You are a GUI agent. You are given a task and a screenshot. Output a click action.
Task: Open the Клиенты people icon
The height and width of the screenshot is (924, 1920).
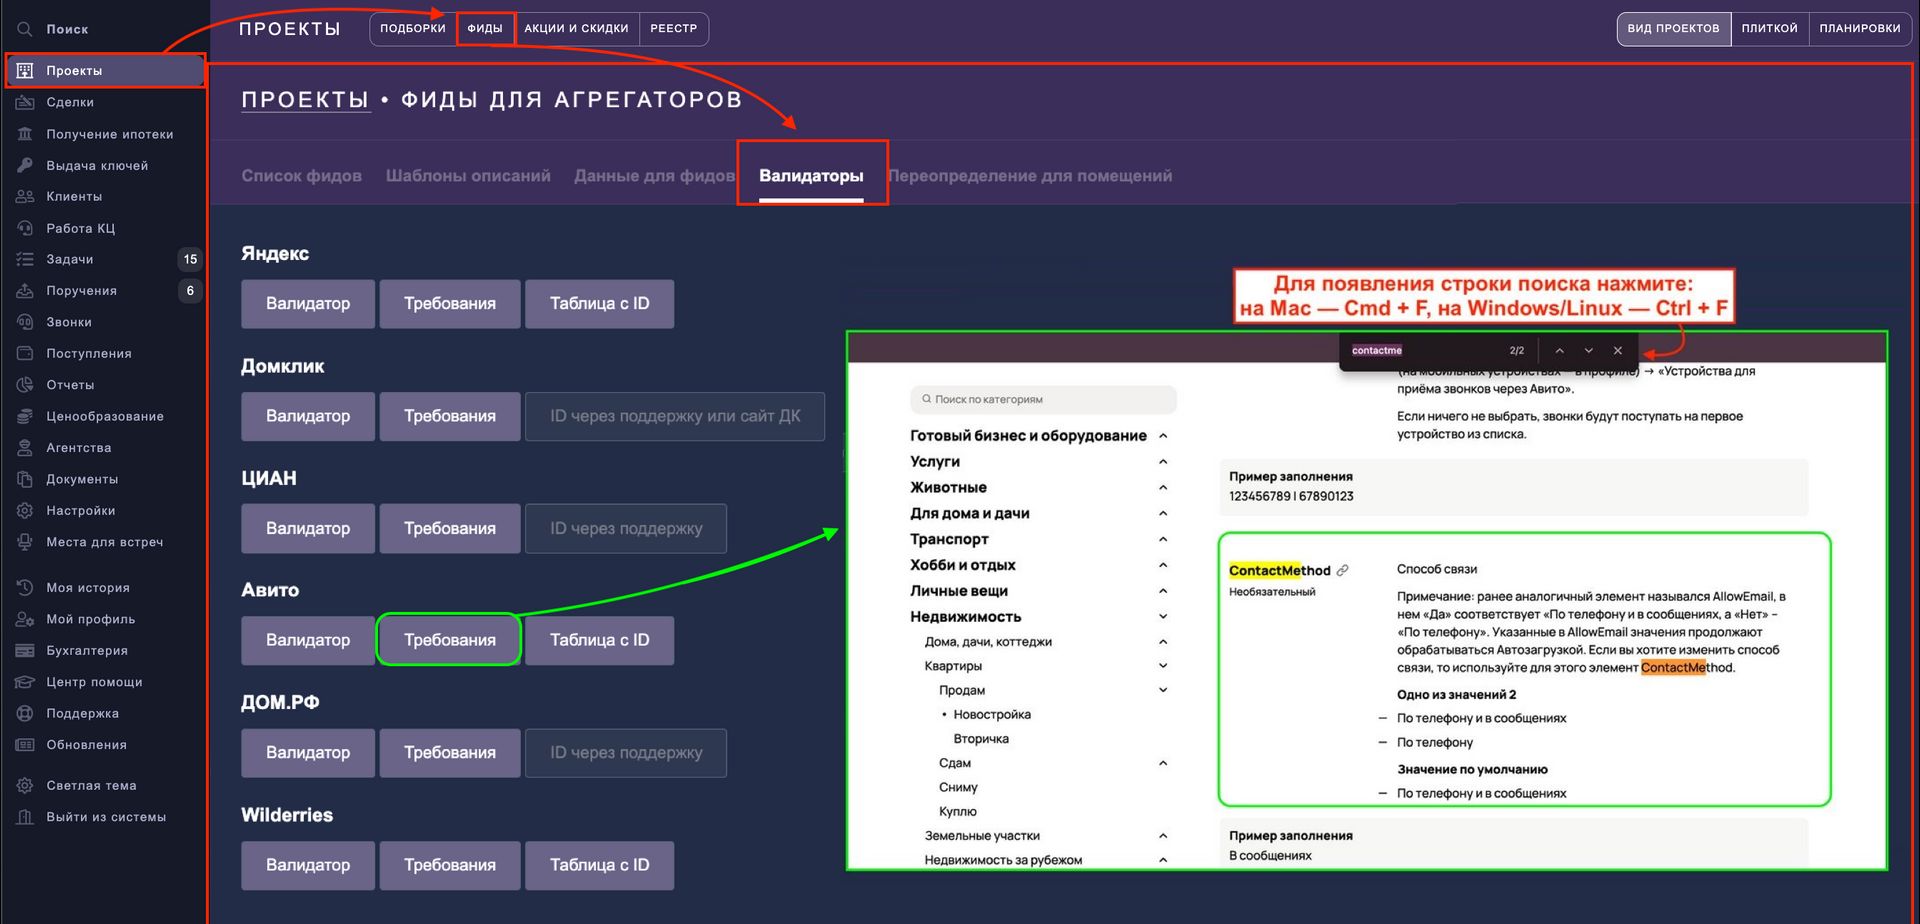pyautogui.click(x=25, y=196)
